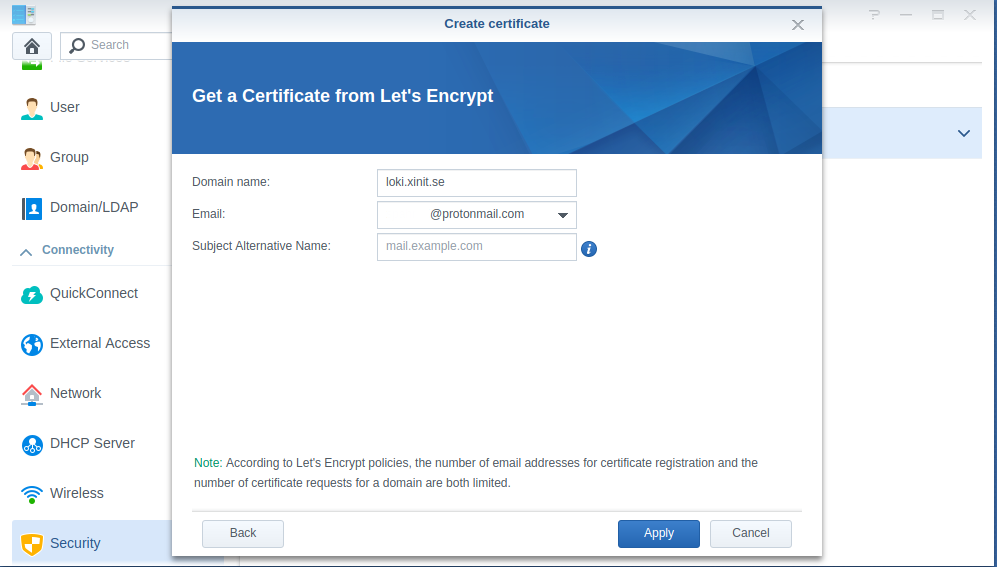The width and height of the screenshot is (997, 567).
Task: Collapse the Connectivity section
Action: (x=26, y=252)
